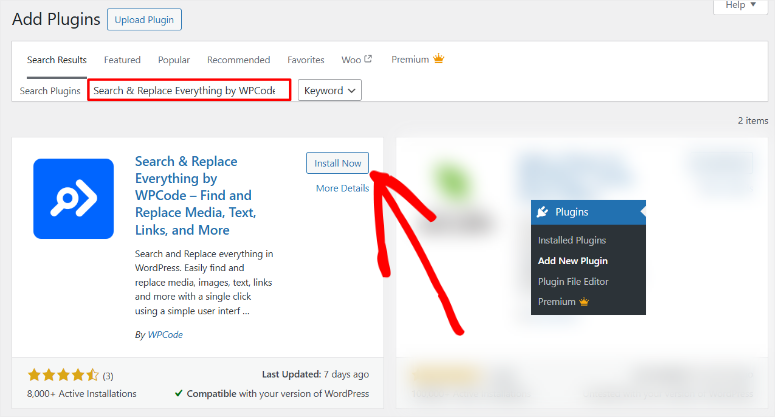Open the Recommended plugins tab

[x=239, y=60]
